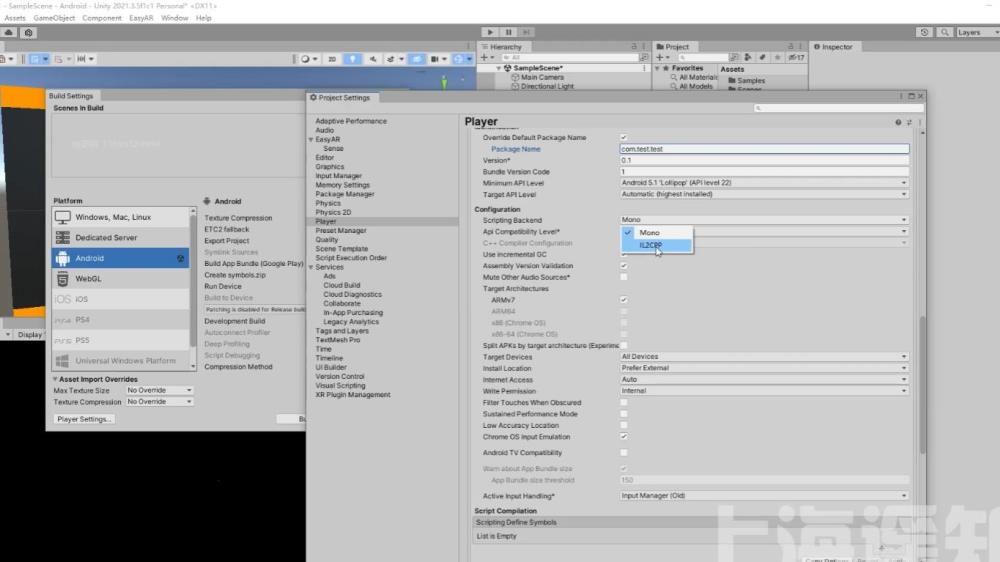This screenshot has height=562, width=1000.
Task: Enable Filter Touches When Obscured
Action: 624,403
